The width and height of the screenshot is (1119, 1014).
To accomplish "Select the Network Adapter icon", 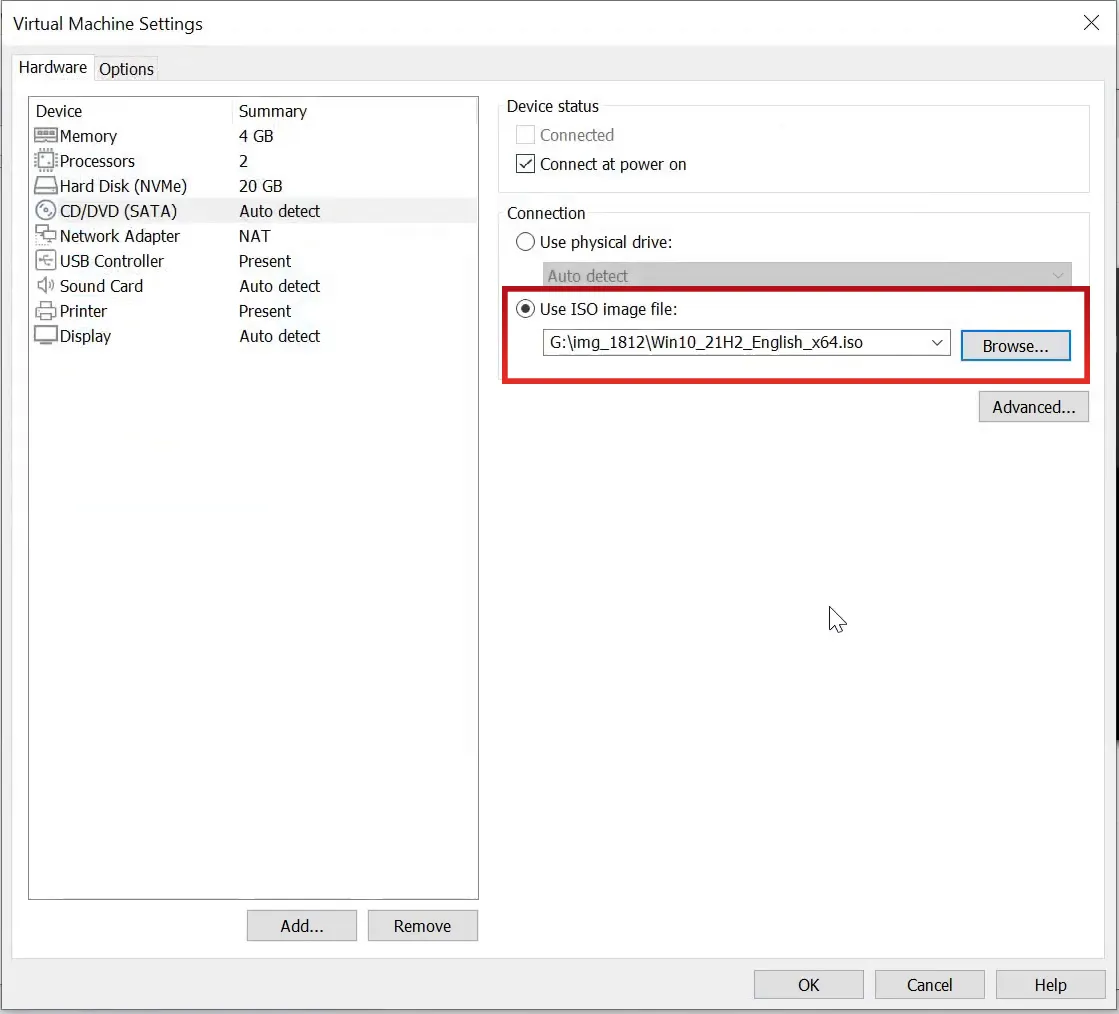I will (x=46, y=236).
